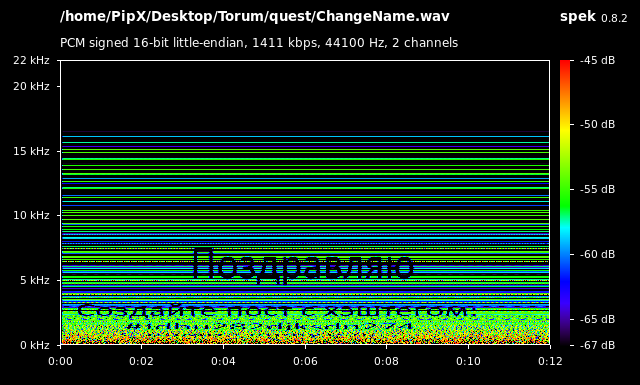Click the spek application name

[578, 17]
